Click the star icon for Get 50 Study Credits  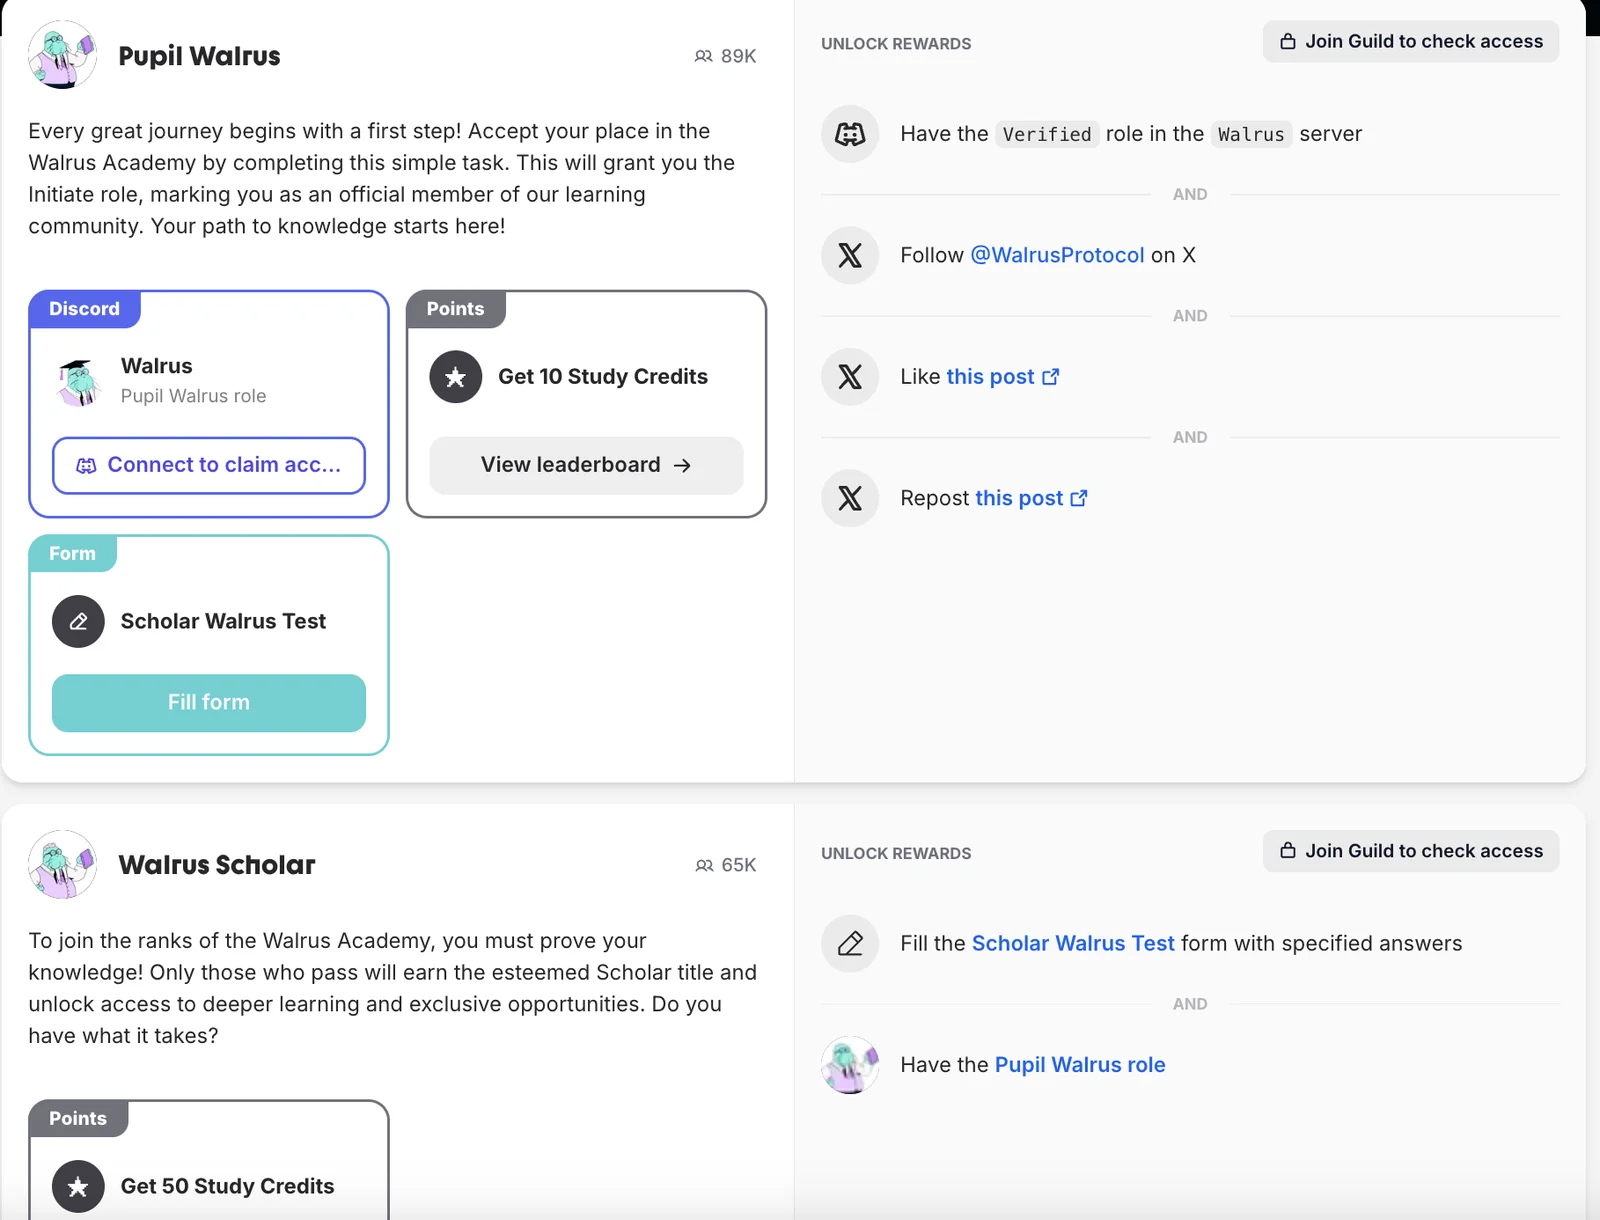tap(79, 1186)
